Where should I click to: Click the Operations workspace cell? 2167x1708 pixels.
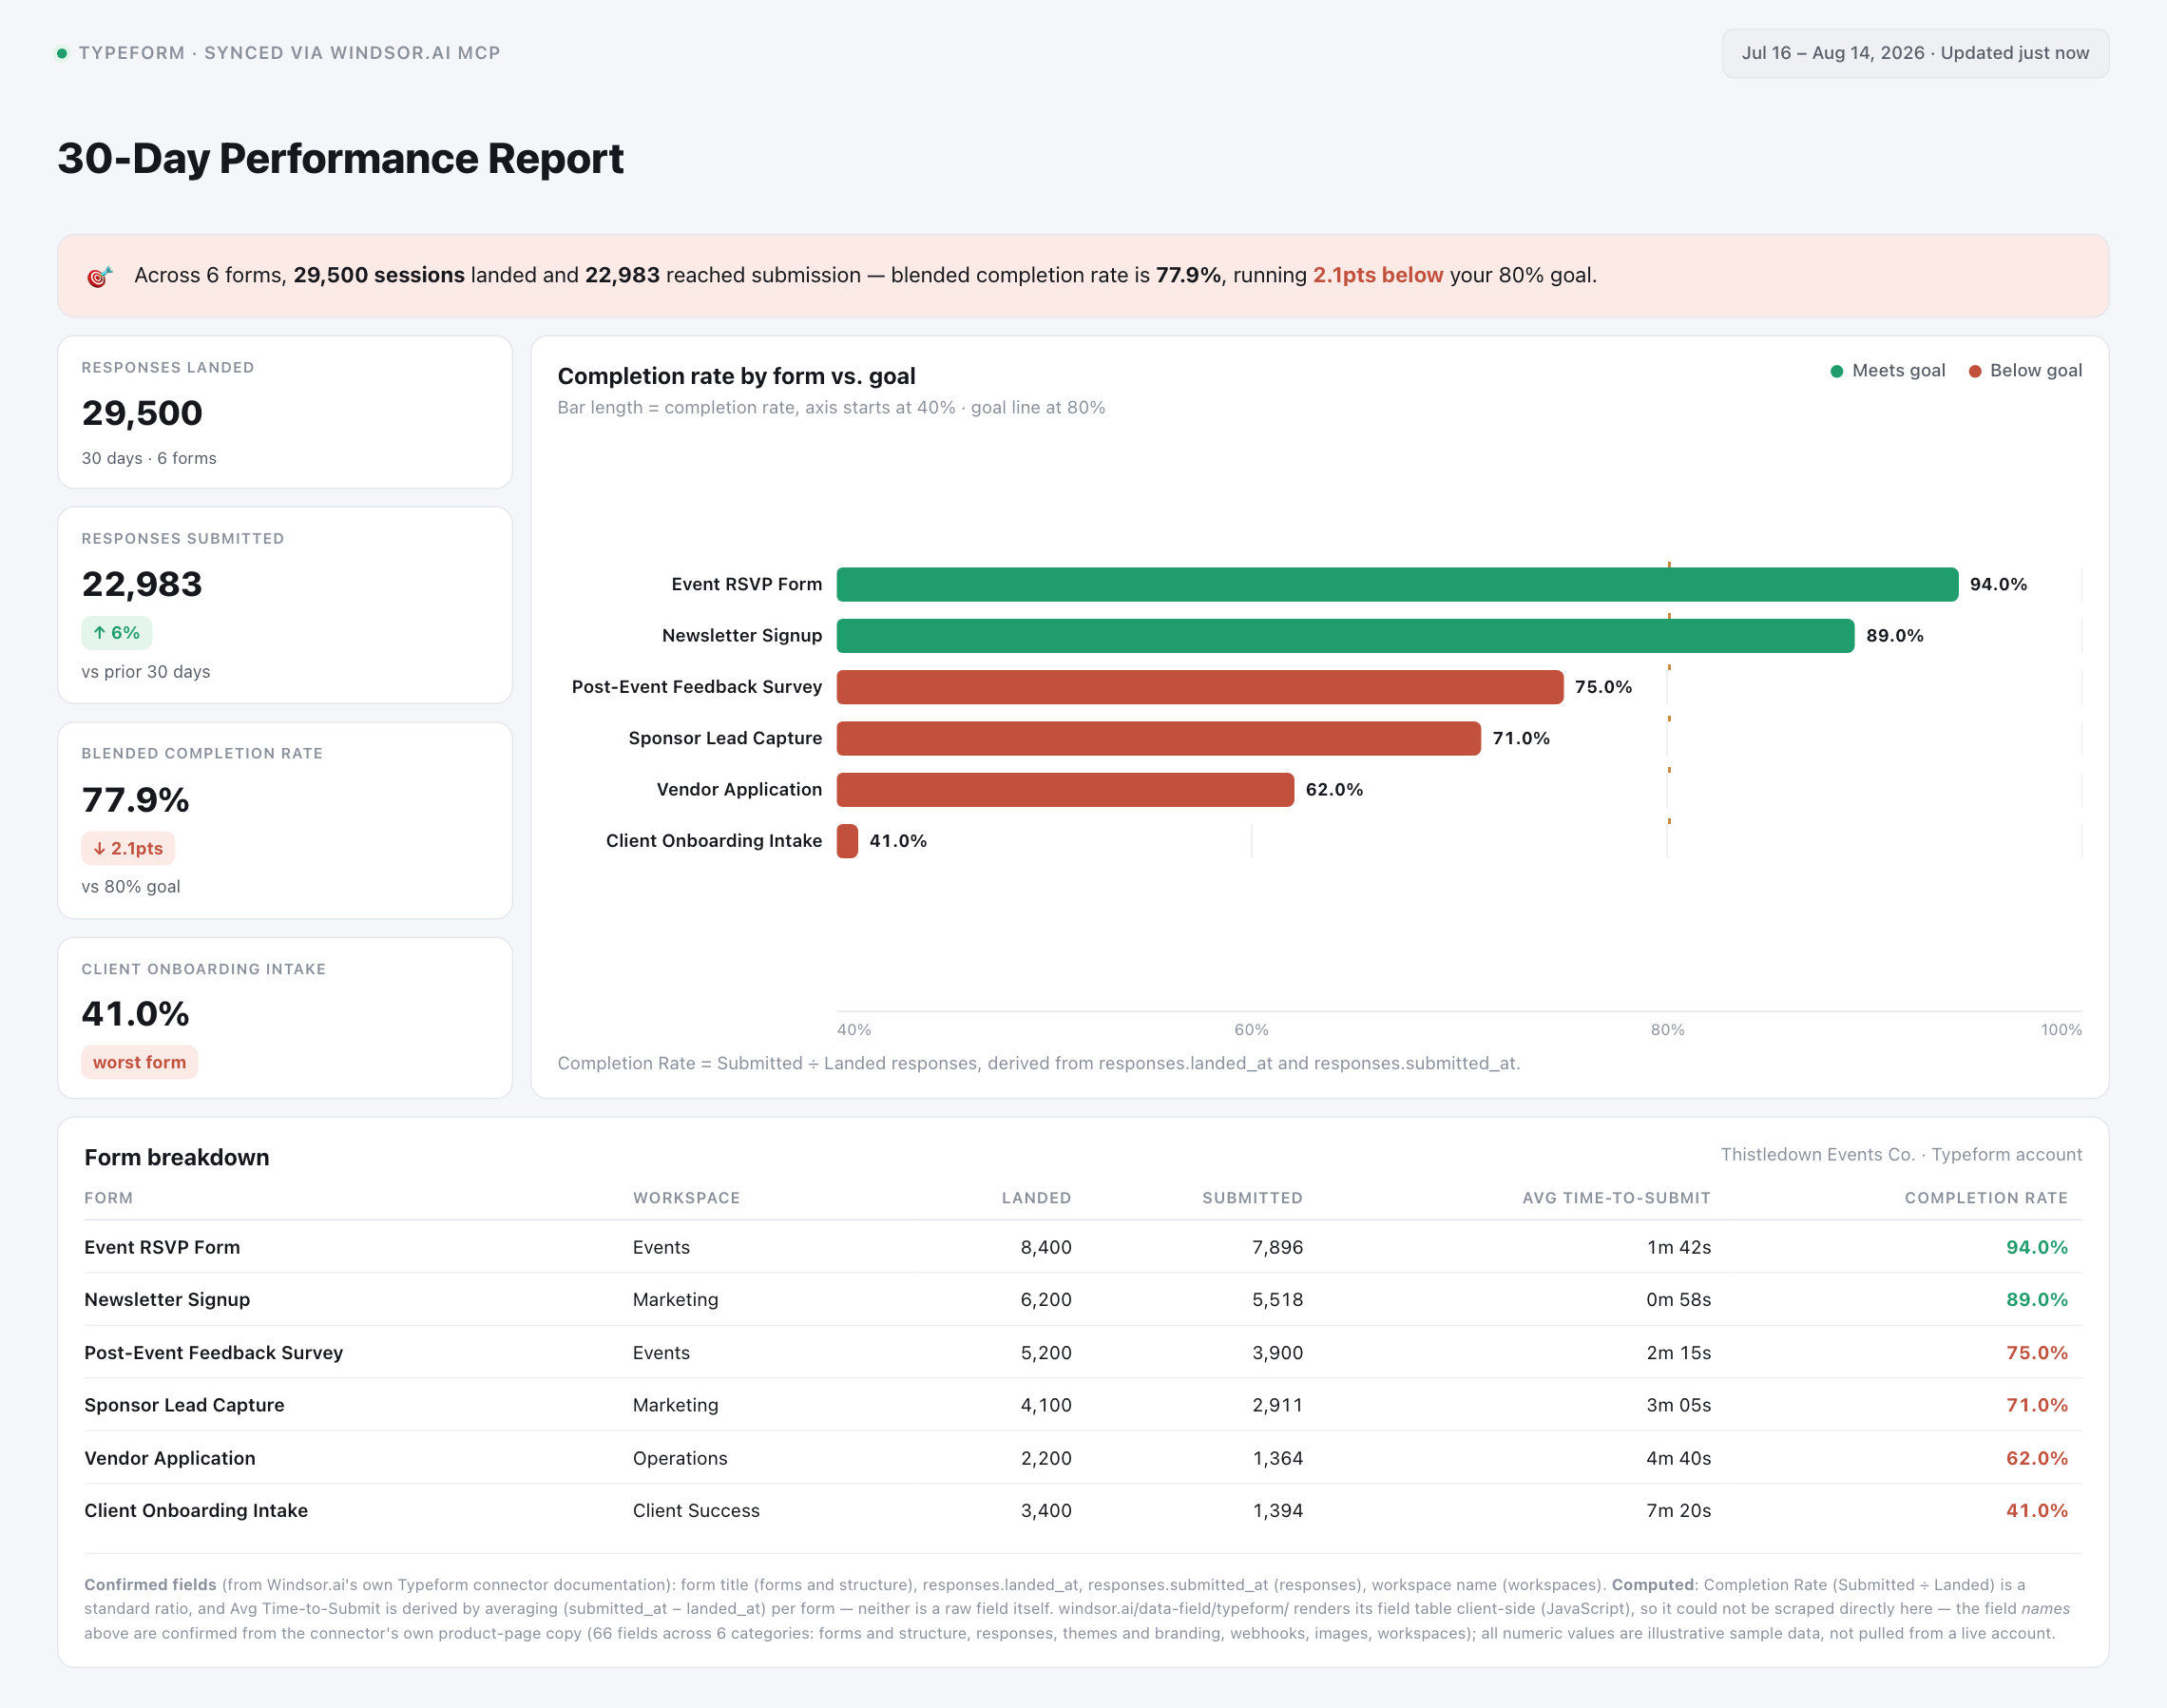click(680, 1458)
